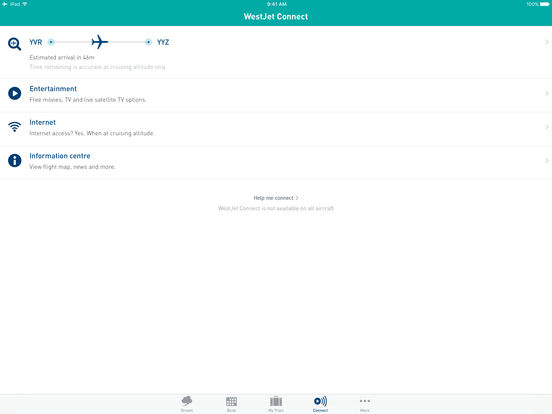Click 'View flight map, news and more' text
Screen dimensions: 552x414
pyautogui.click(x=72, y=167)
